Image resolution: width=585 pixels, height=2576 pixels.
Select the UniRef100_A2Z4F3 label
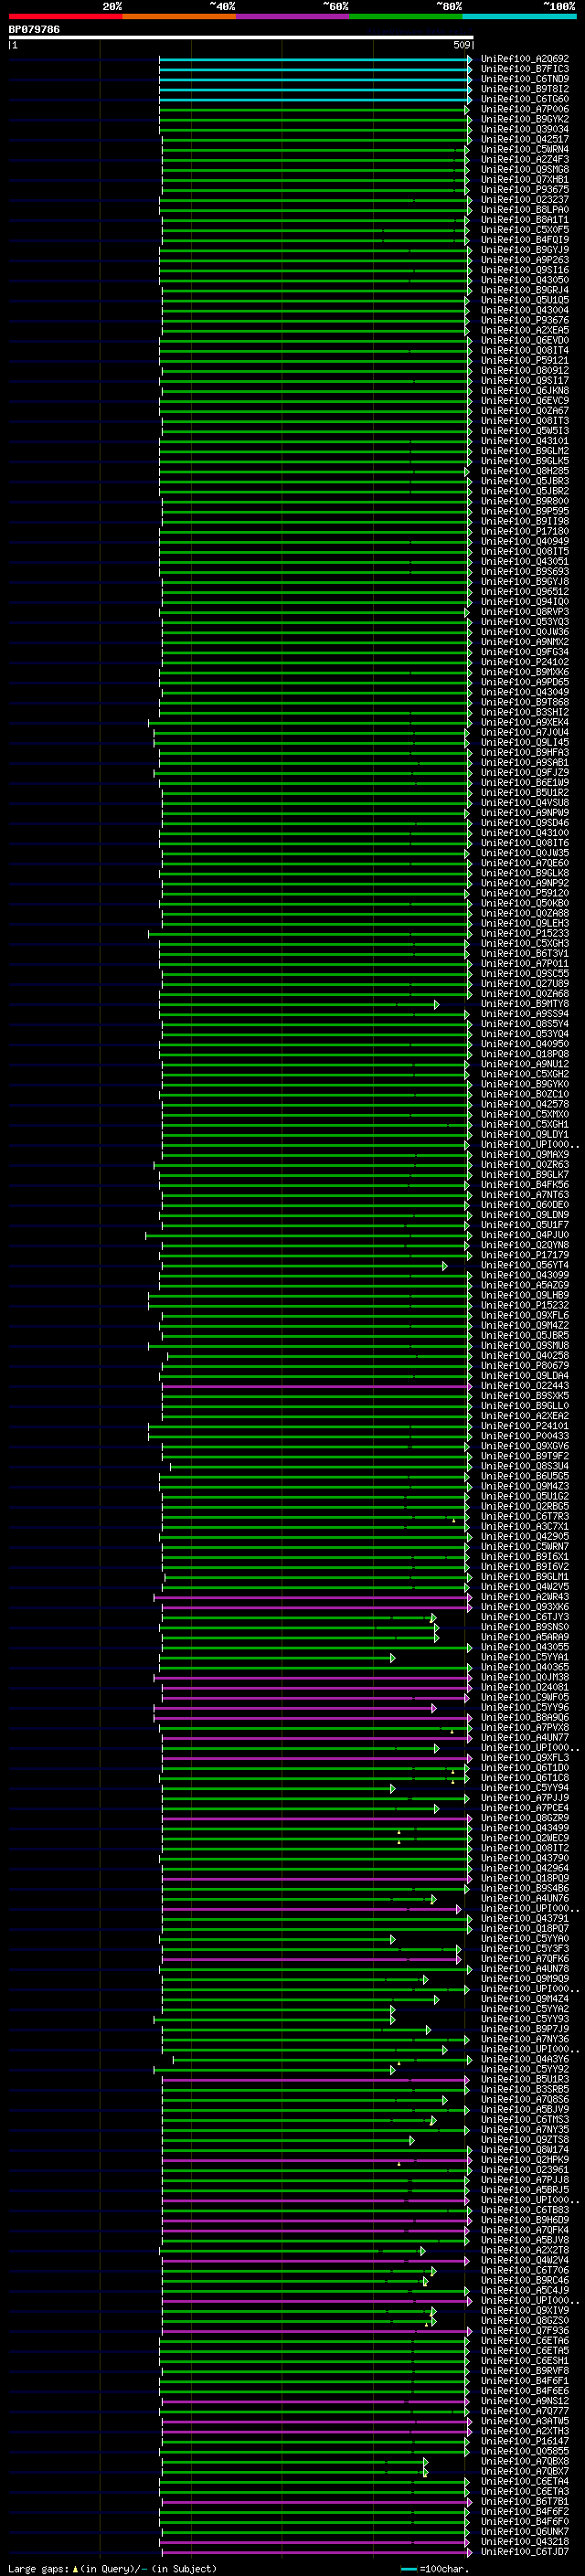pyautogui.click(x=525, y=159)
